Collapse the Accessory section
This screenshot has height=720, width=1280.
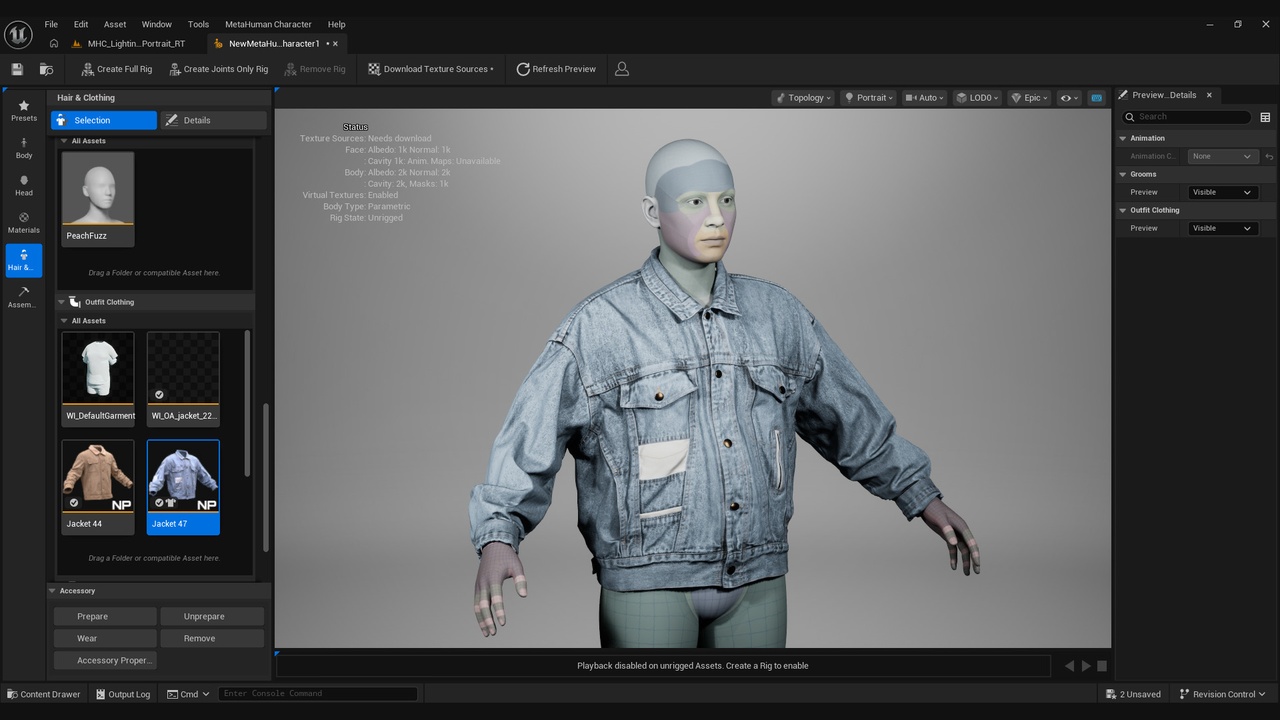tap(53, 591)
